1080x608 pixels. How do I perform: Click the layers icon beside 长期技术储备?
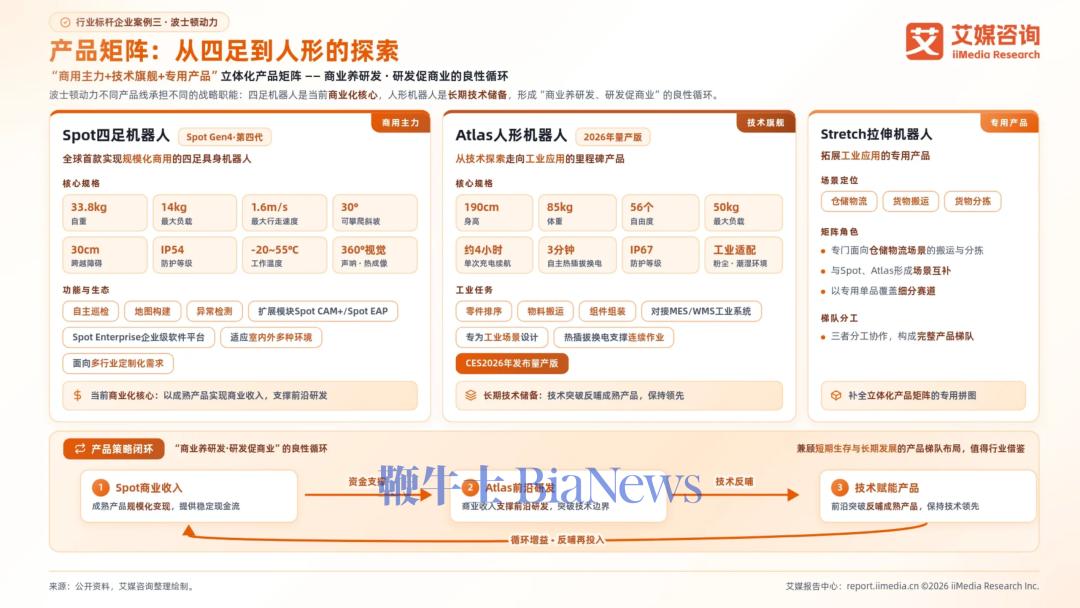470,395
